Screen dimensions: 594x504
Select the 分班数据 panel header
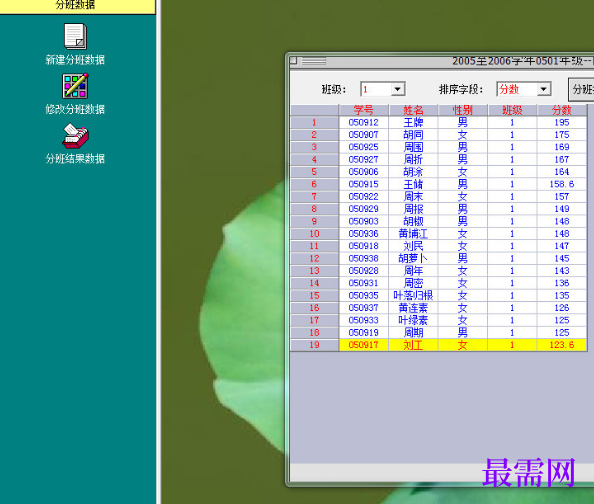coord(77,6)
